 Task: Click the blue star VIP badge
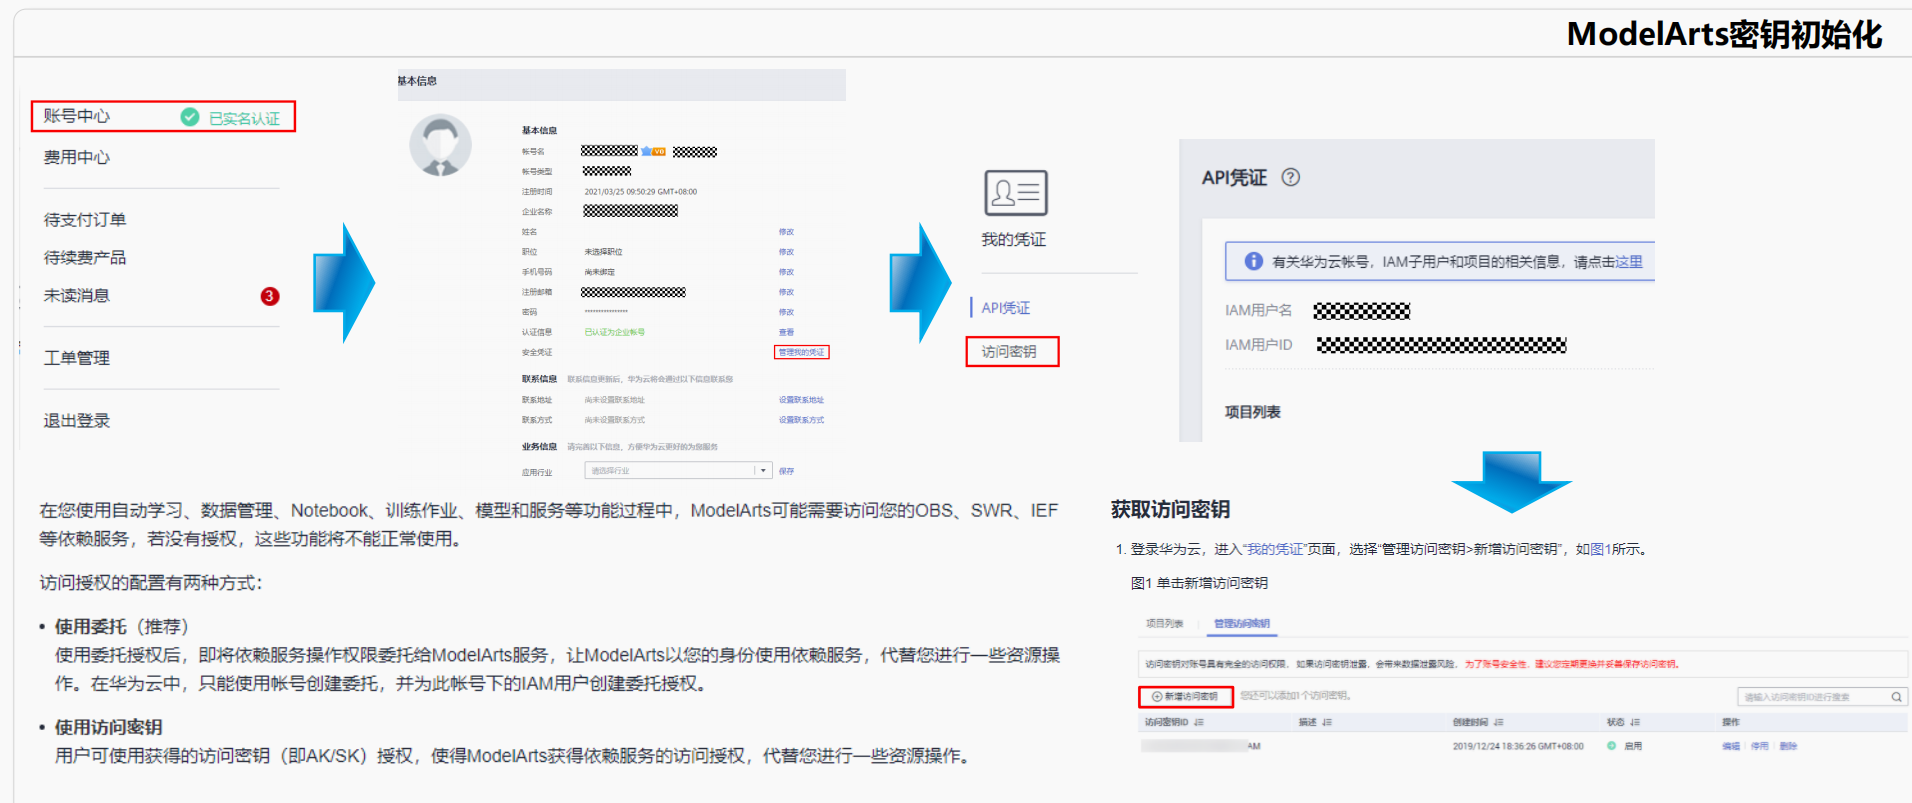[653, 151]
